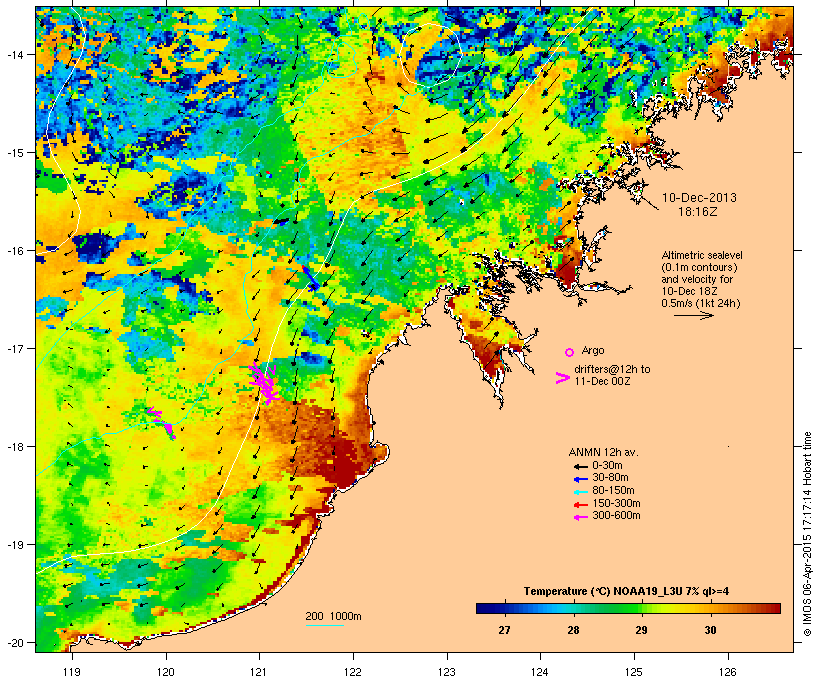Screen dimensions: 820x680
Task: Click the colorbar tick label 29
Action: coord(641,630)
